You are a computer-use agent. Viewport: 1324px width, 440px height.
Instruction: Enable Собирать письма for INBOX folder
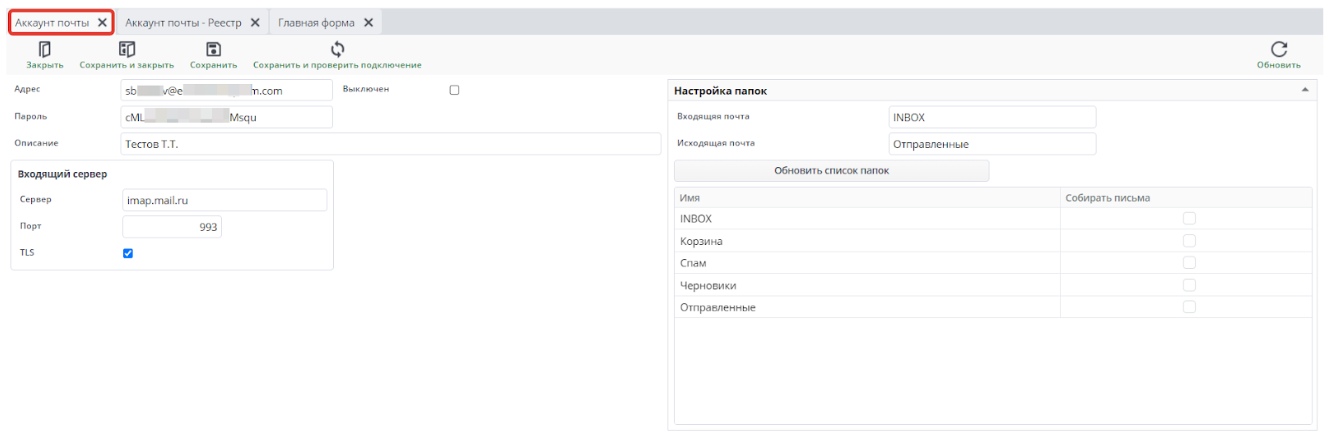[1189, 218]
